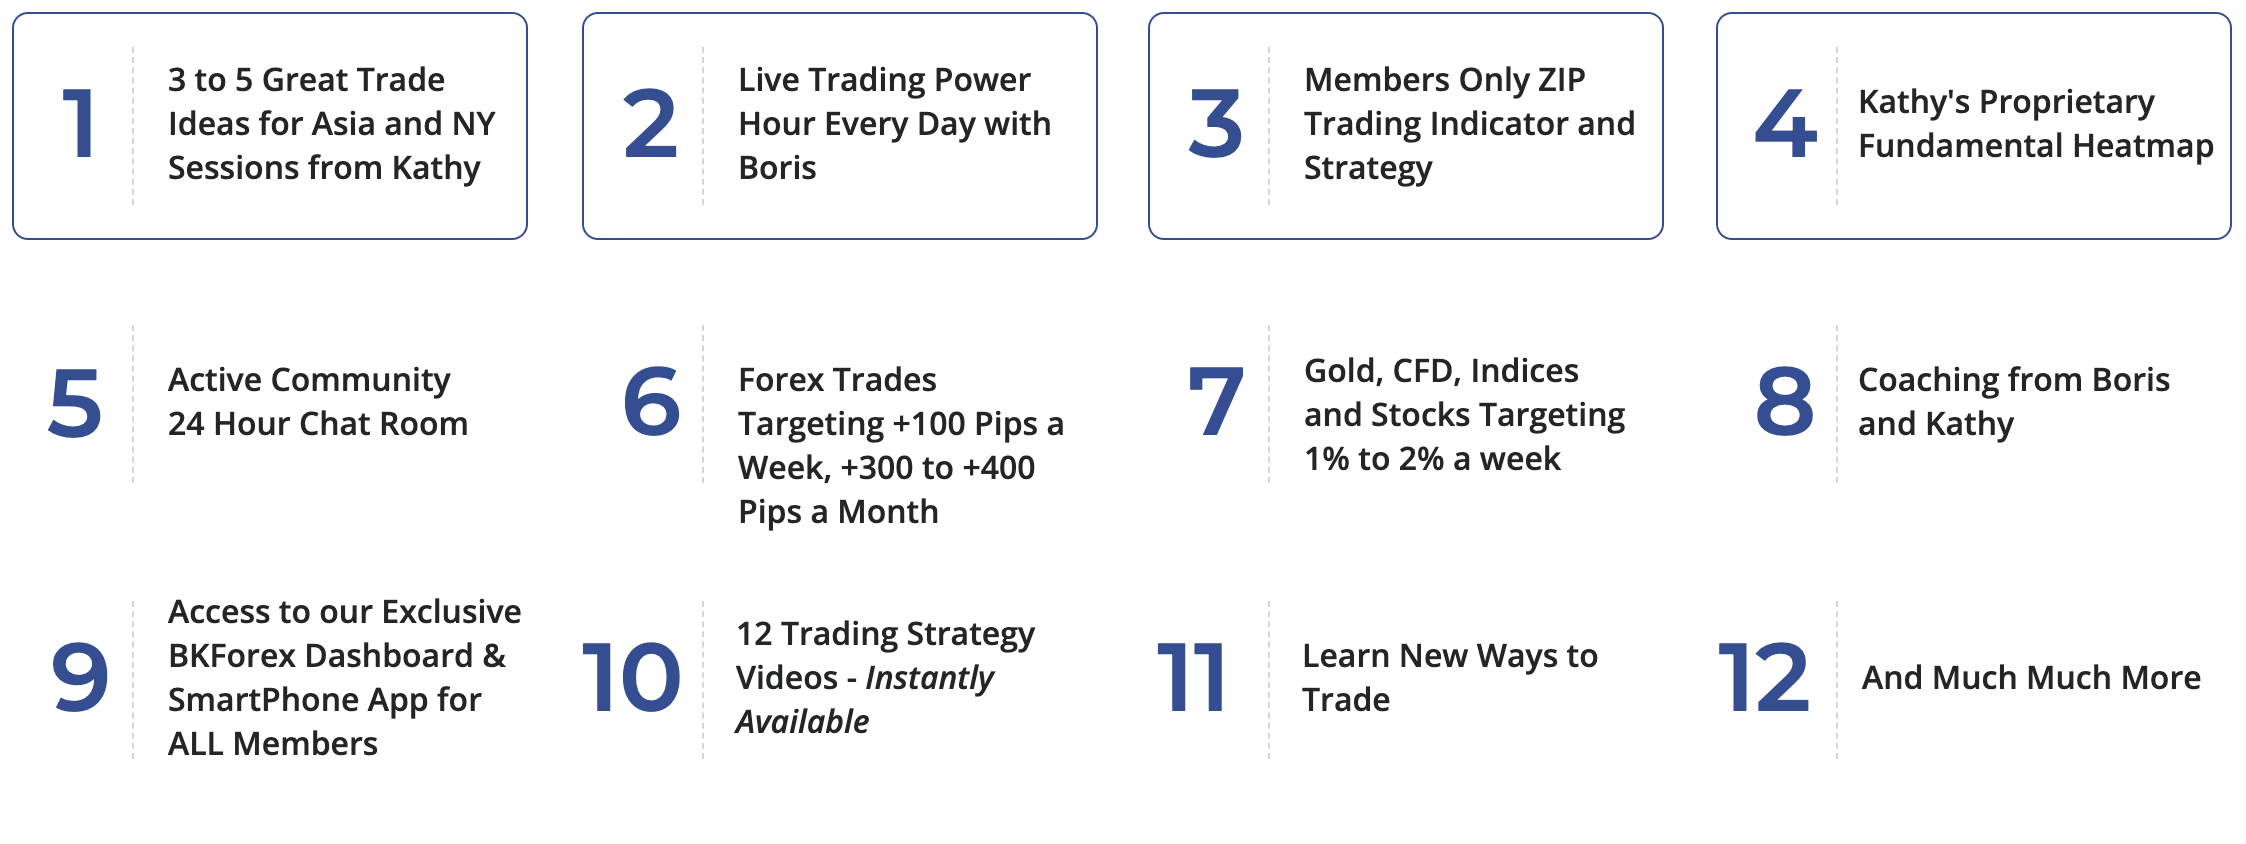
Task: Click 'Members Only ZIP Trading Indicator' text
Action: click(1469, 124)
